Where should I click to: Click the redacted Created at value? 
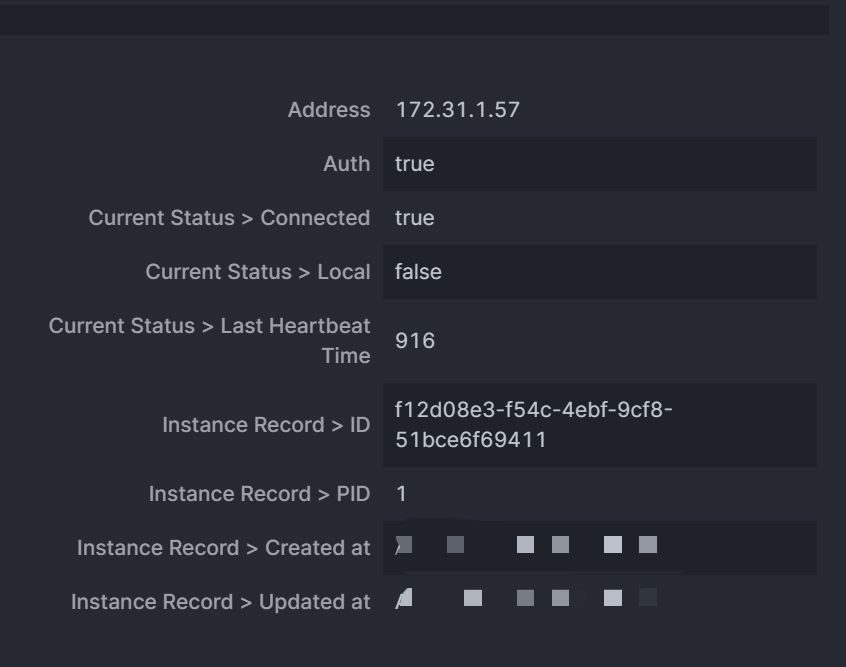[x=526, y=546]
